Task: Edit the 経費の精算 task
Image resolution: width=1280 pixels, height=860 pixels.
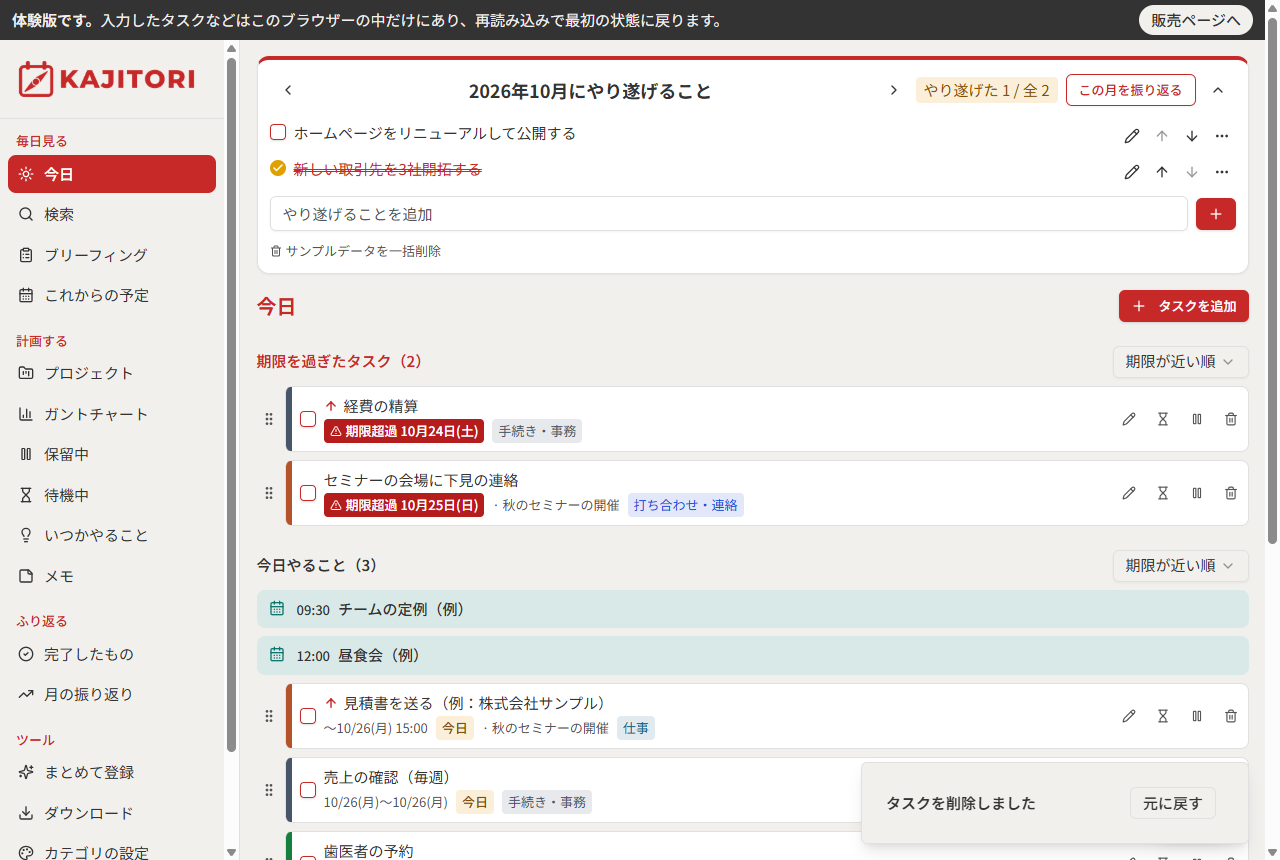Action: pos(1129,419)
